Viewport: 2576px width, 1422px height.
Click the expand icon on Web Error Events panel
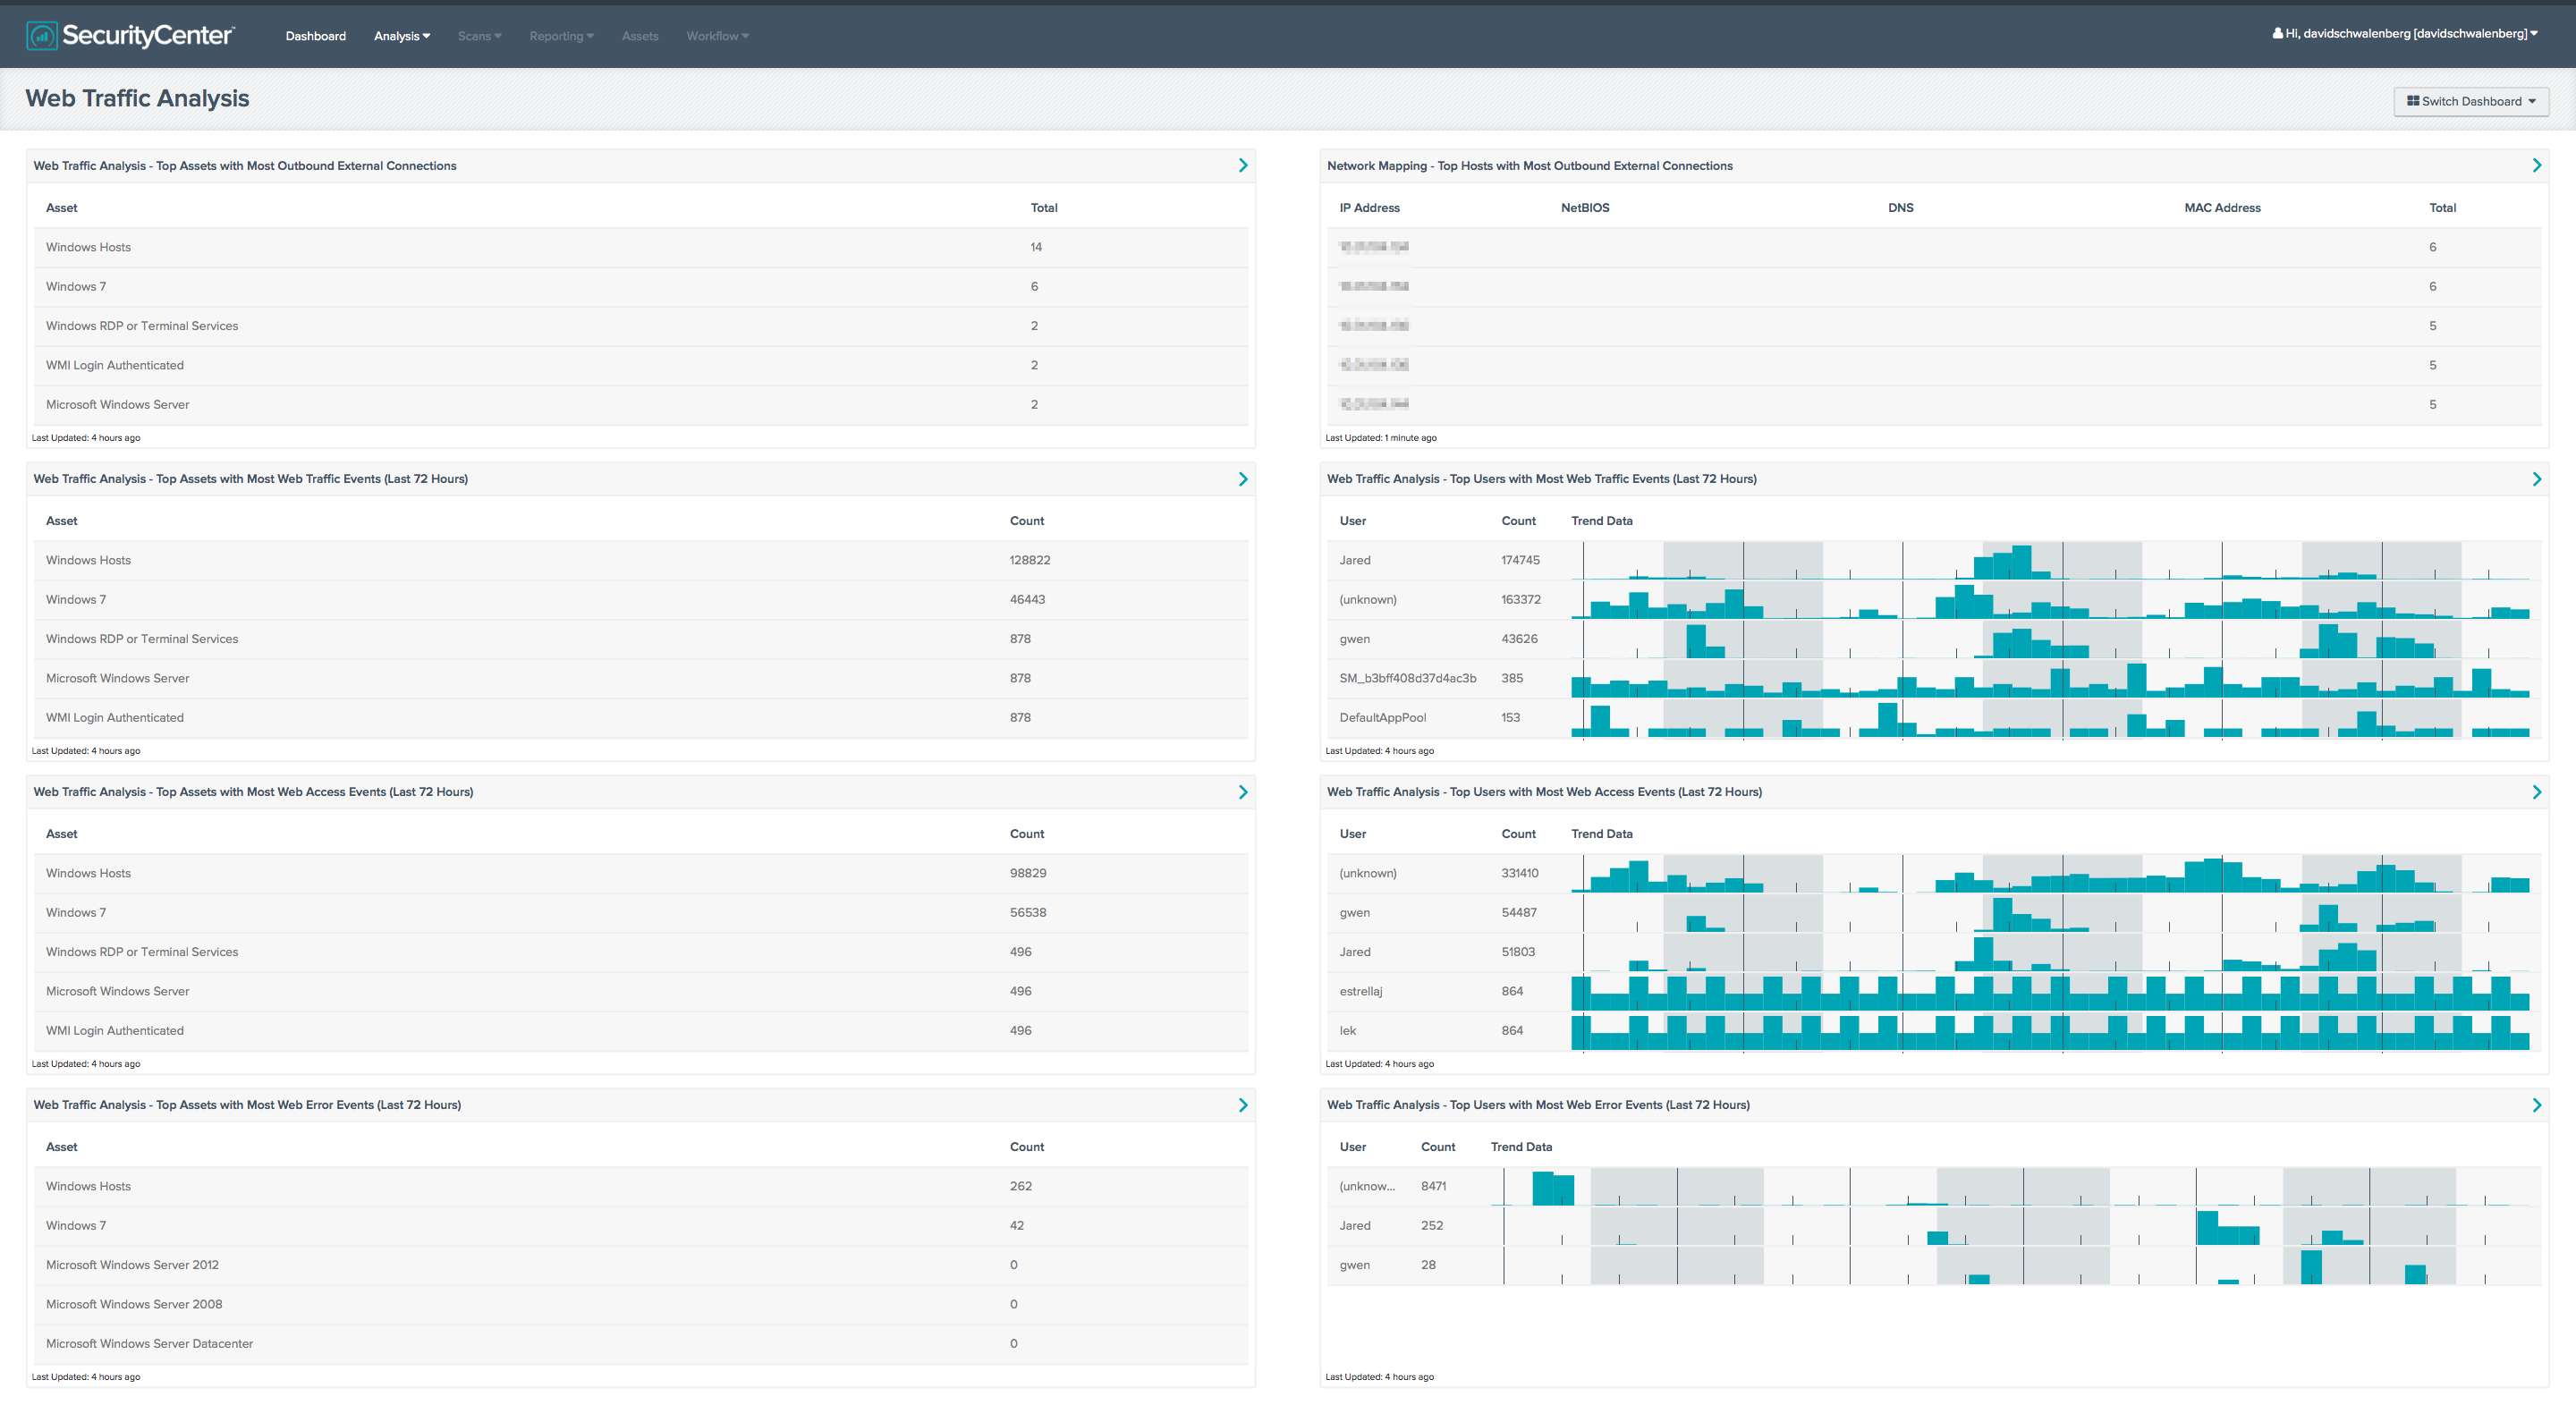click(1243, 1105)
